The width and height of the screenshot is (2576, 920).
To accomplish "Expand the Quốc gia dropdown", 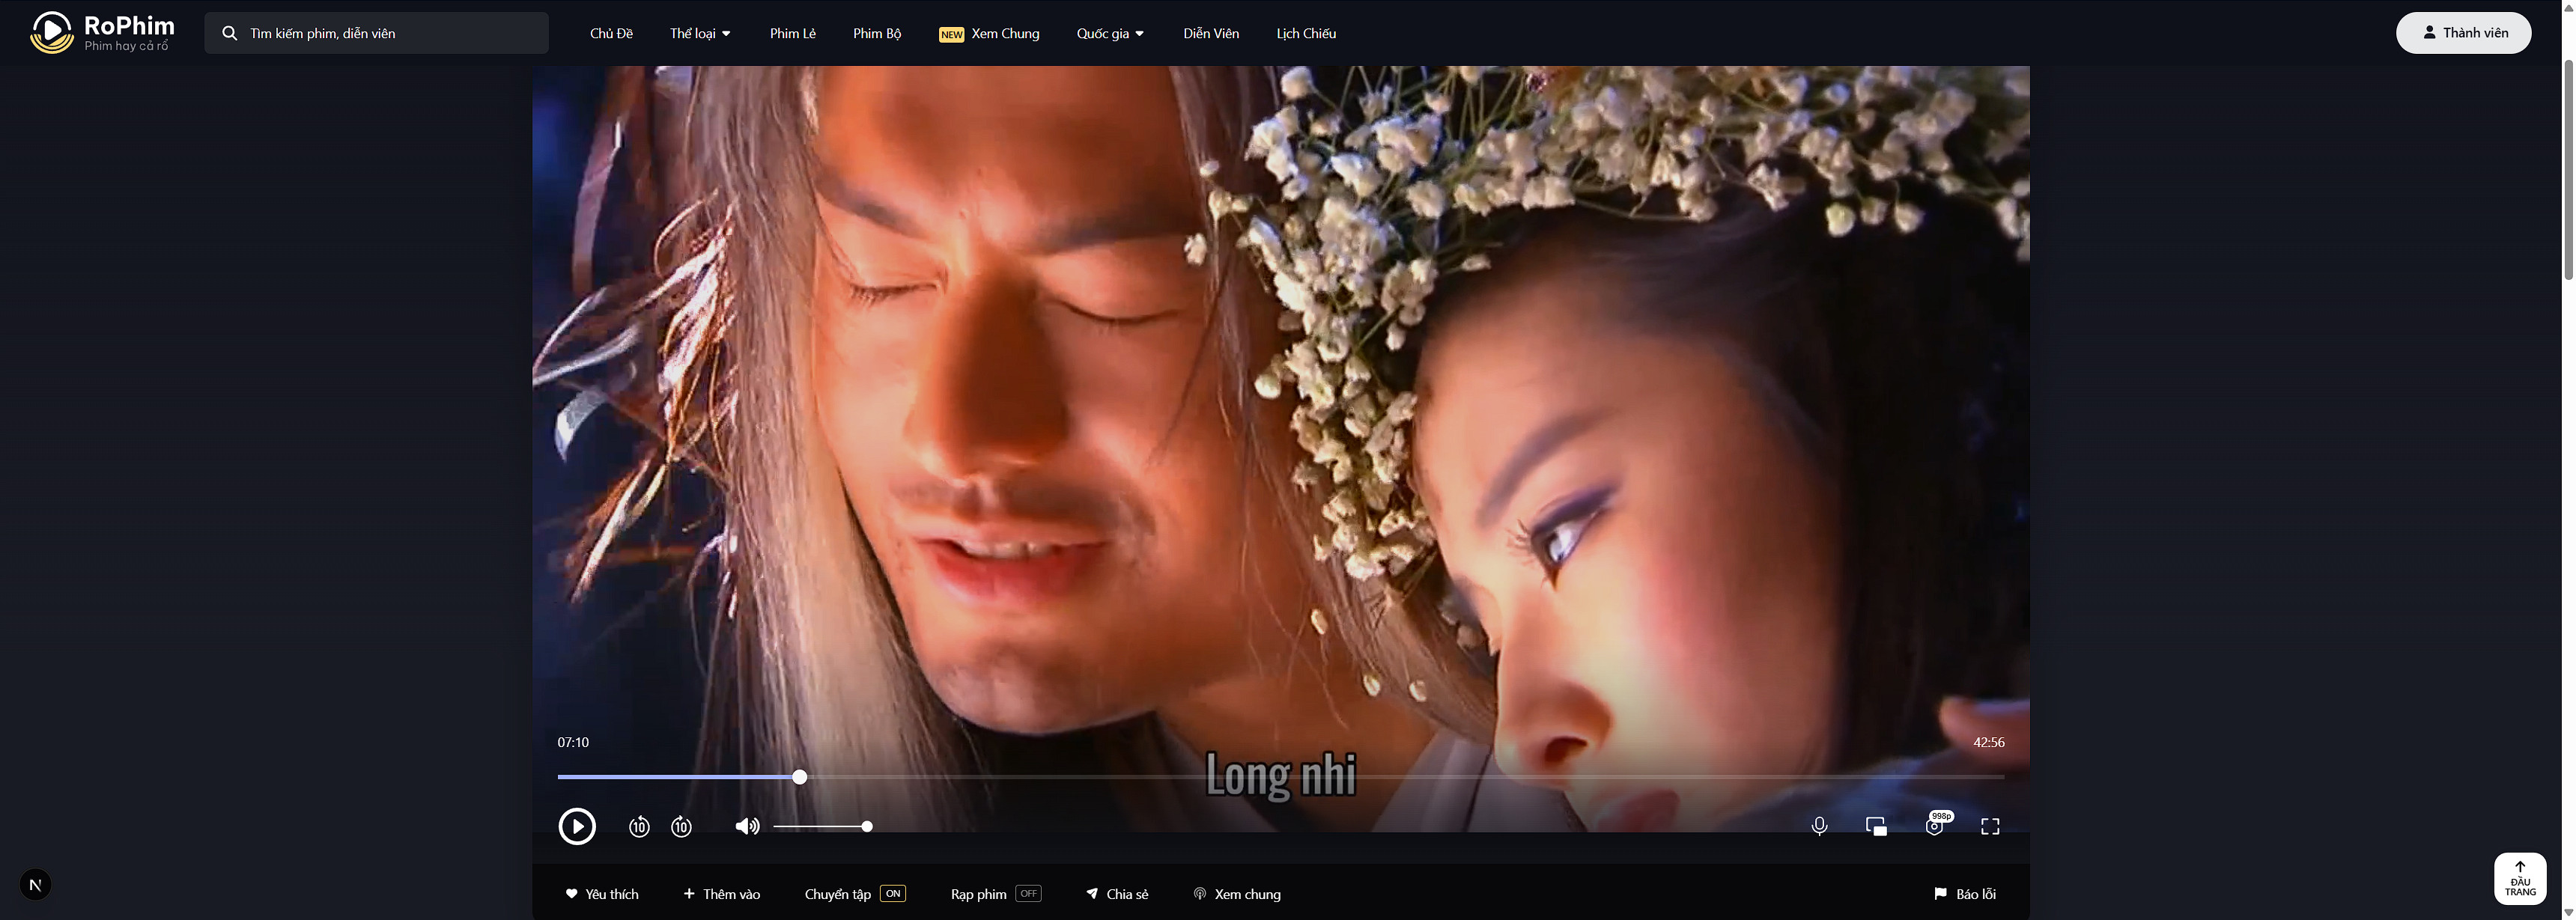I will (x=1110, y=33).
